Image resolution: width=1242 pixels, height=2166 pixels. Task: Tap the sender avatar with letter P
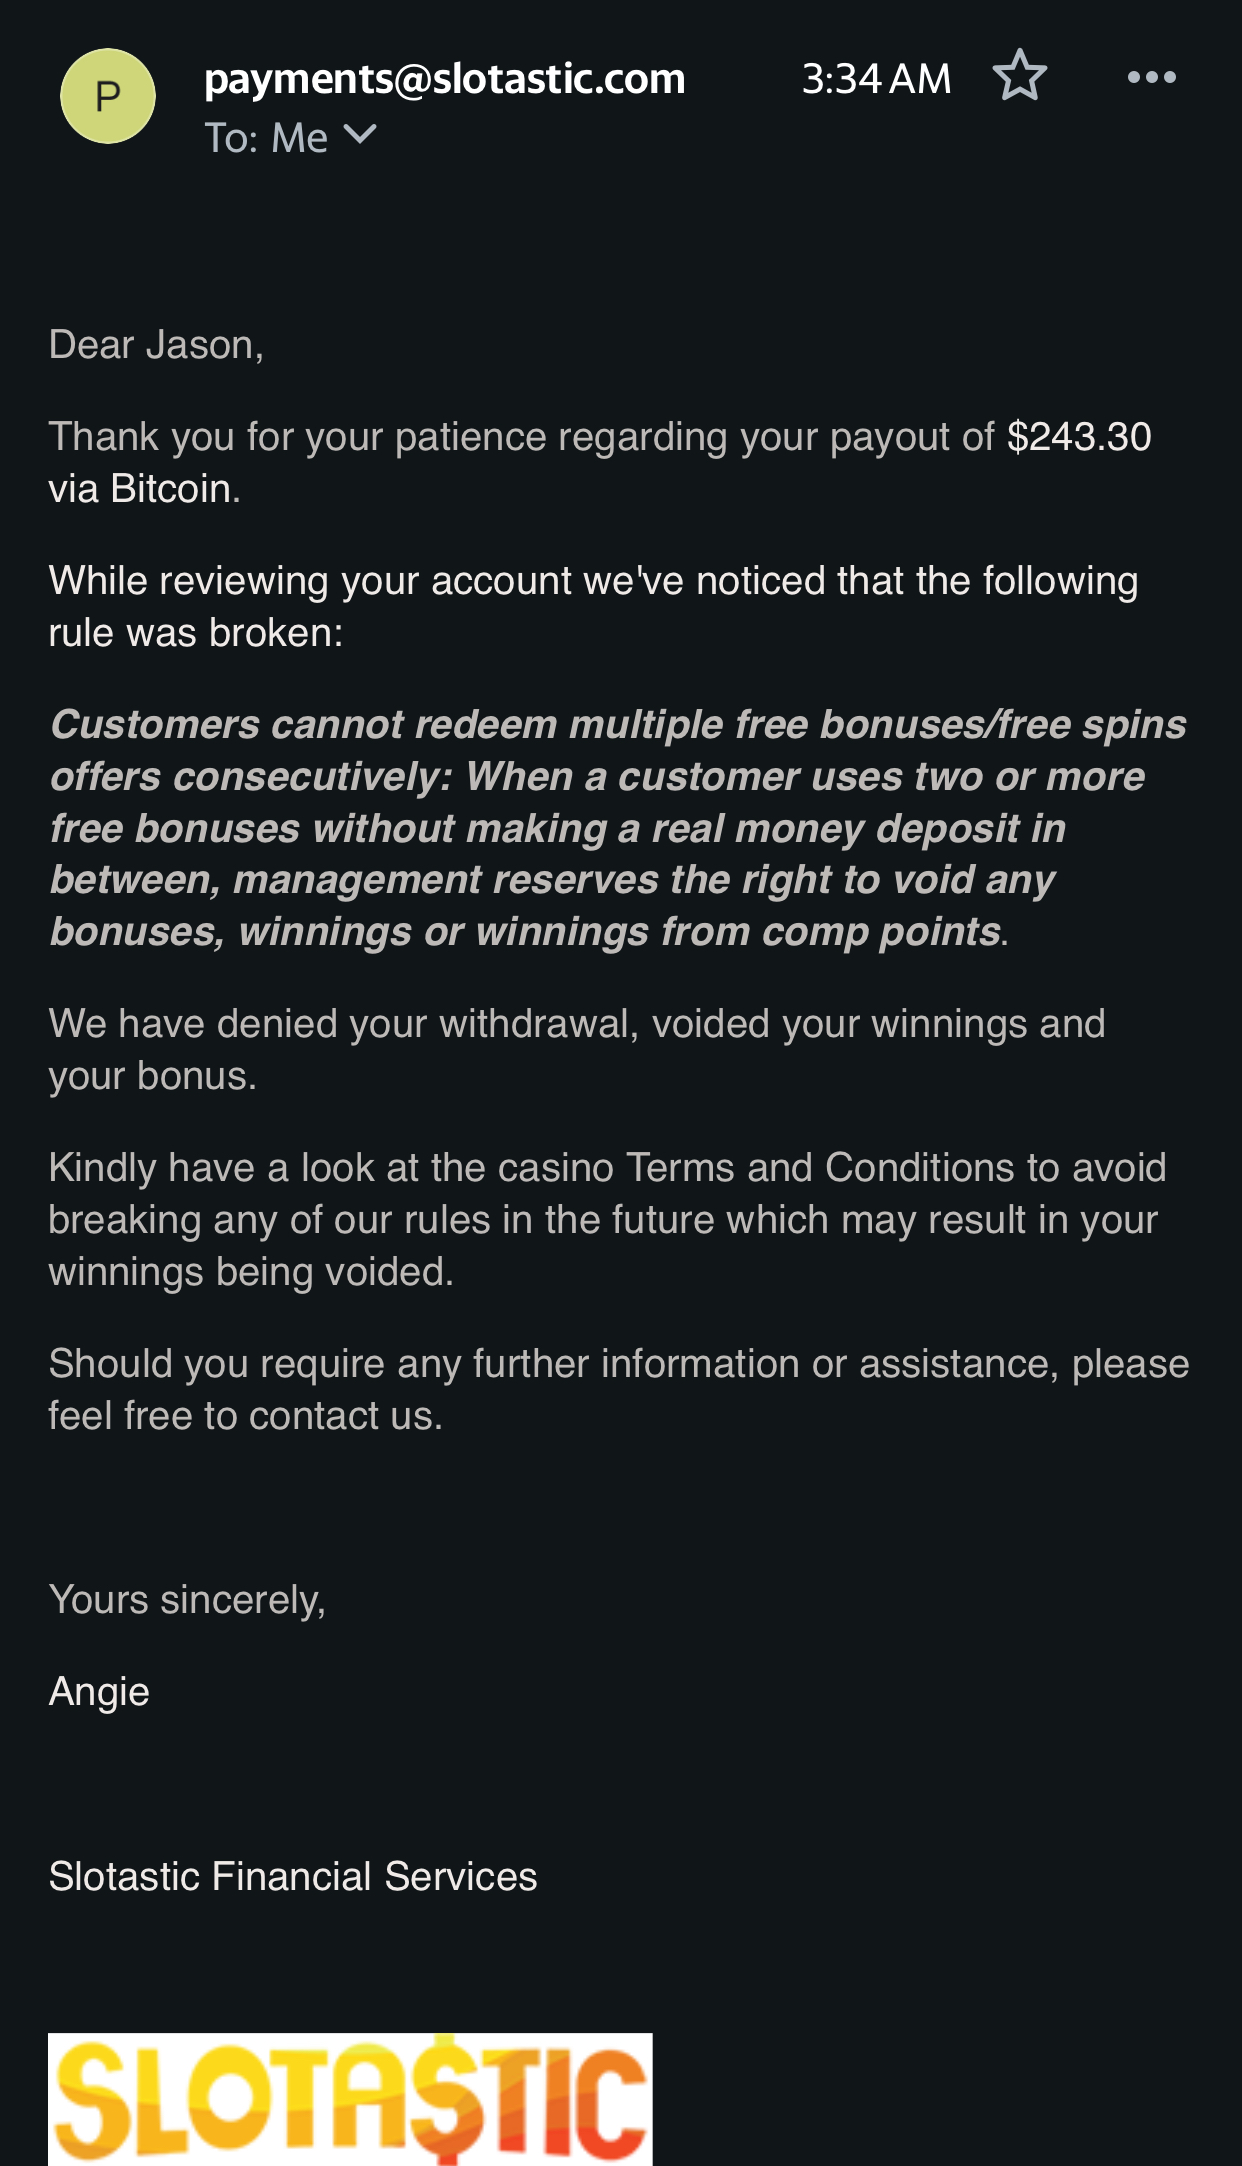(108, 96)
